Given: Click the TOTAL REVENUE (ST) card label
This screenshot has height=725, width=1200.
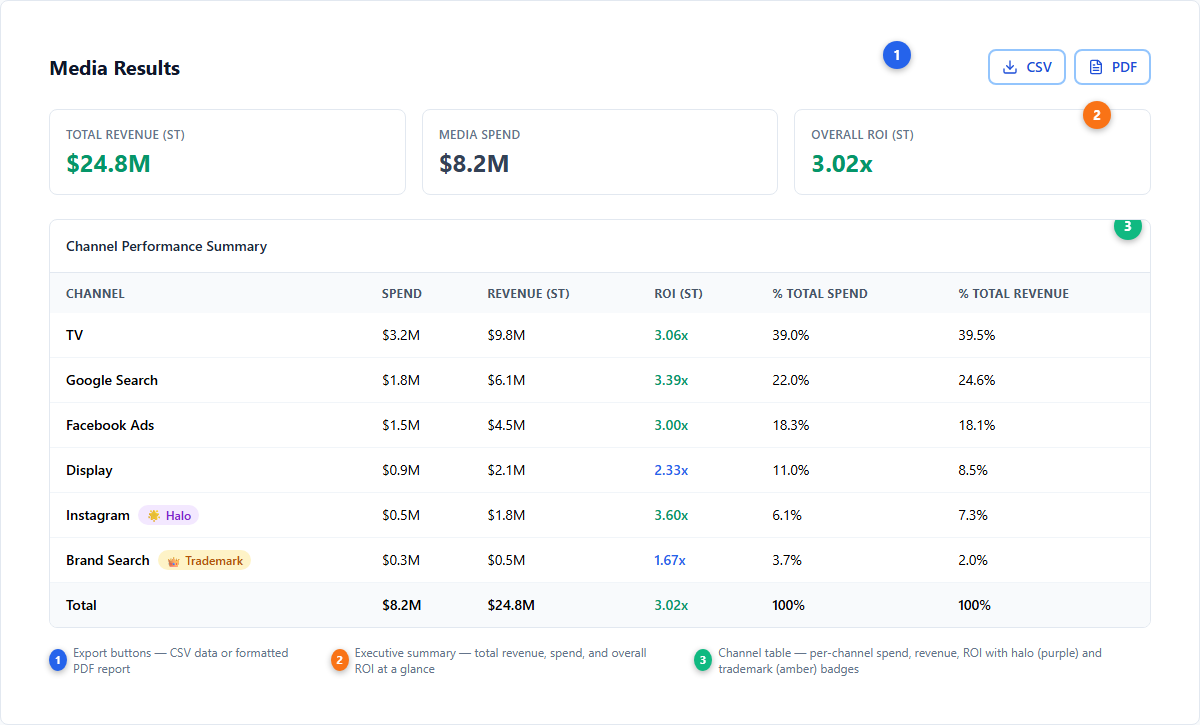Looking at the screenshot, I should (x=125, y=135).
